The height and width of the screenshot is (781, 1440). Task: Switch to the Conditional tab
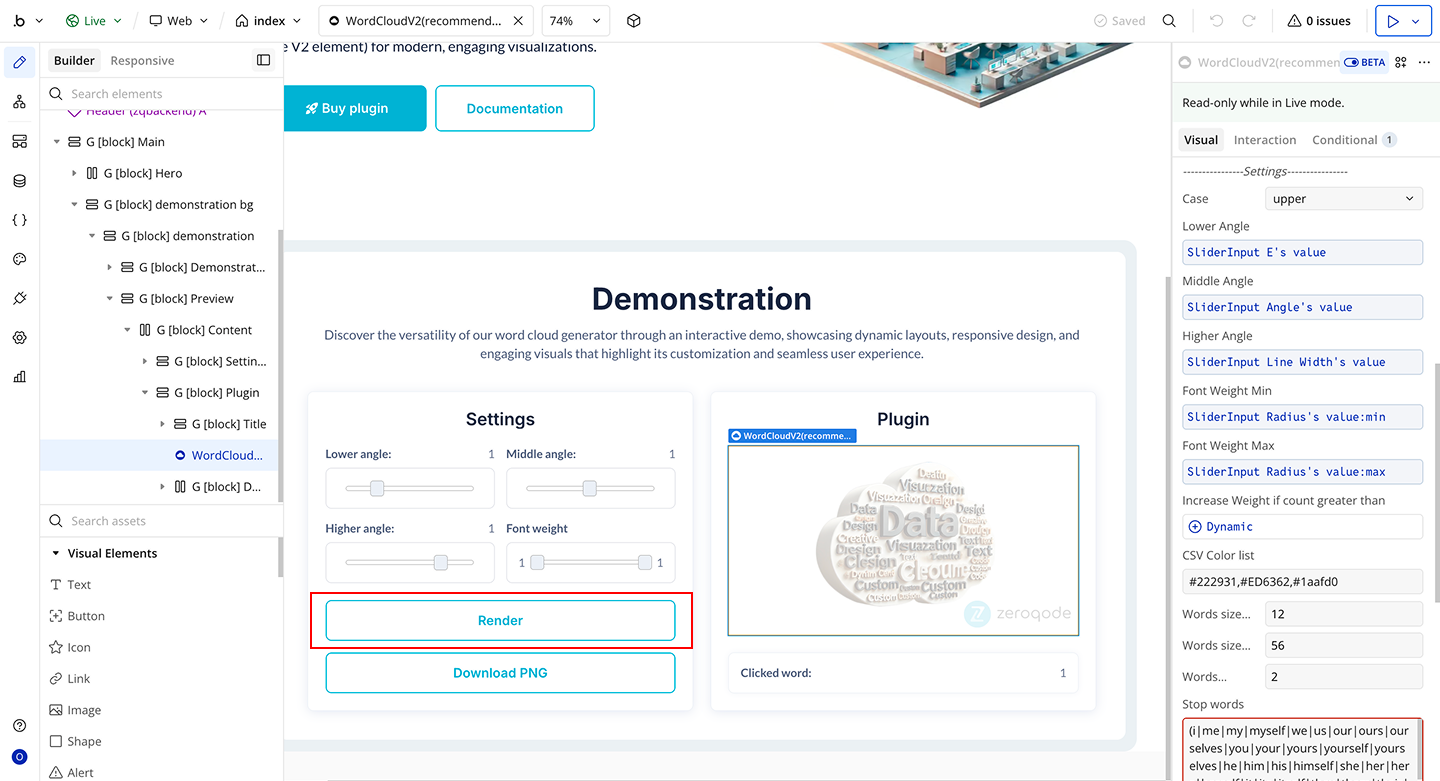[x=1354, y=140]
